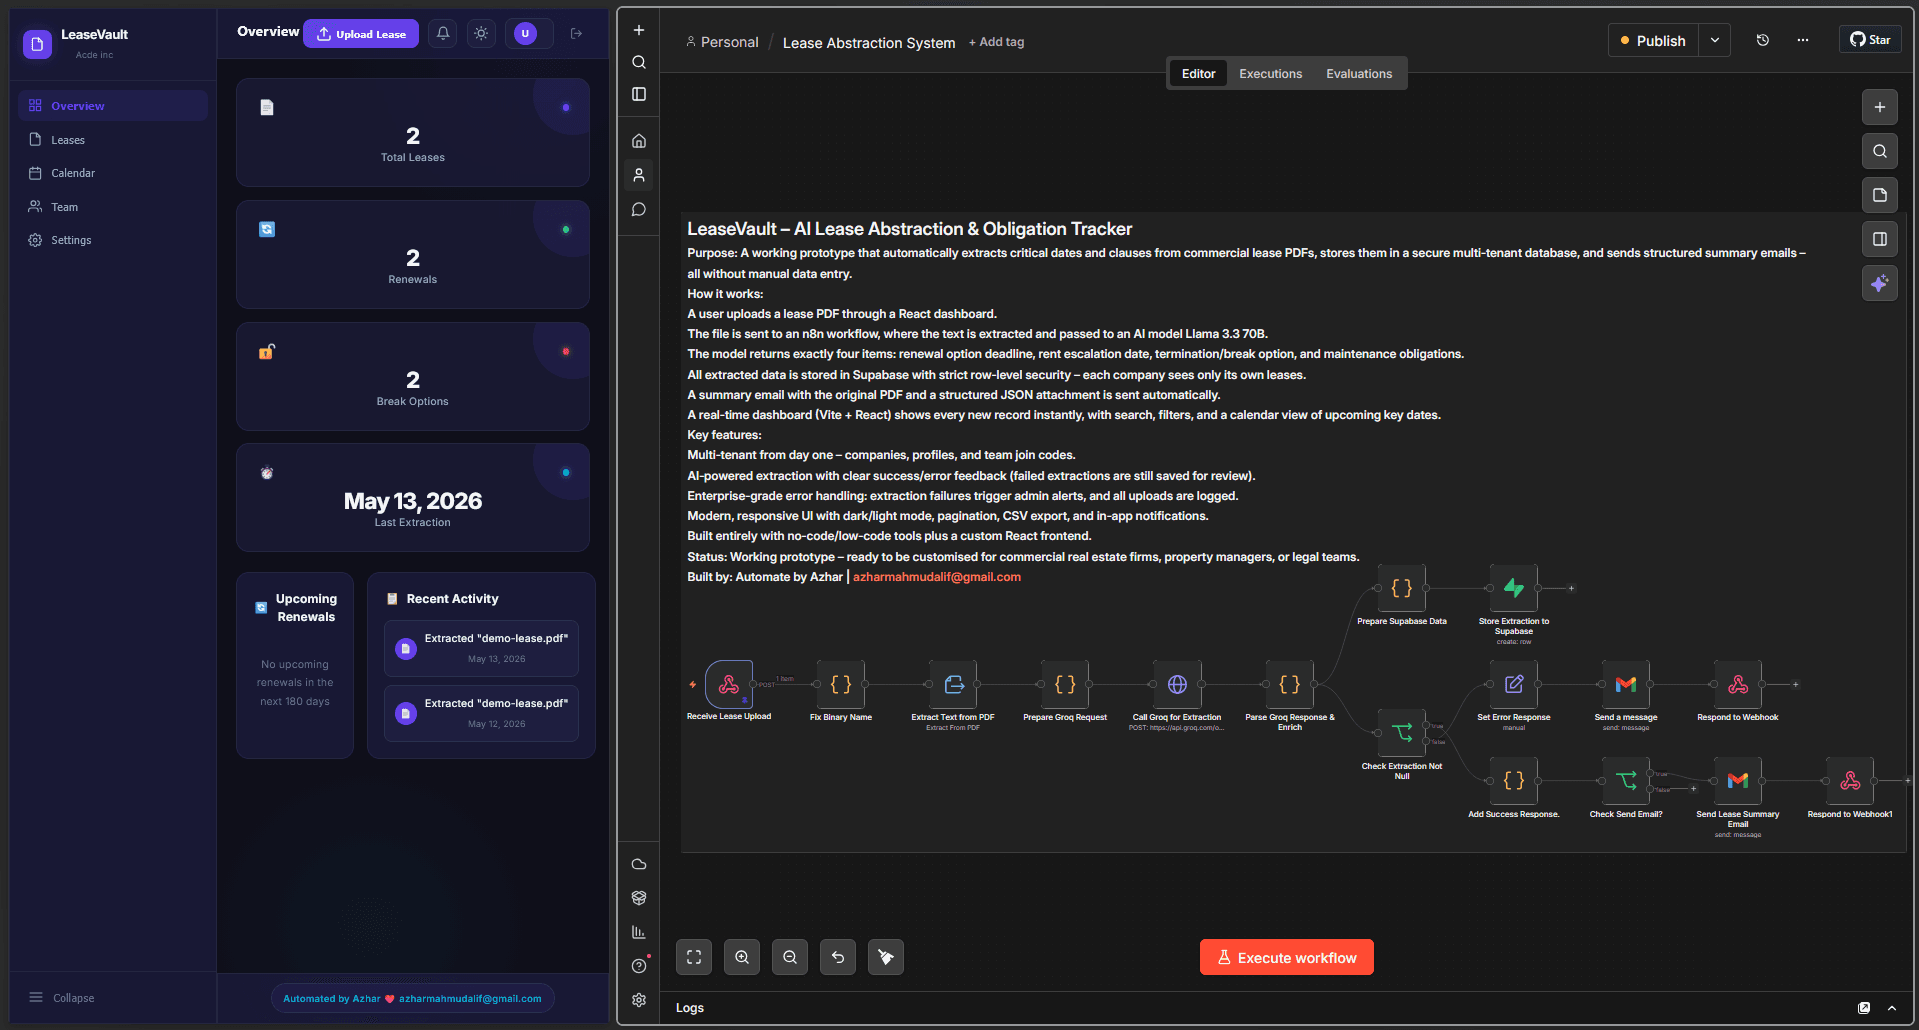Screen dimensions: 1919x1030
Task: Click the Last Extraction date card
Action: click(413, 498)
